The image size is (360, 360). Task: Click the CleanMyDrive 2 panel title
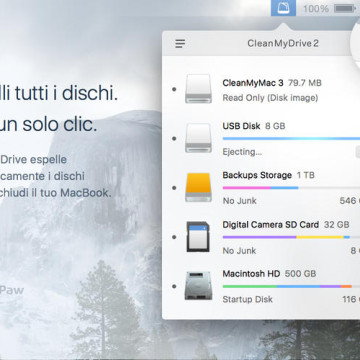tap(283, 43)
